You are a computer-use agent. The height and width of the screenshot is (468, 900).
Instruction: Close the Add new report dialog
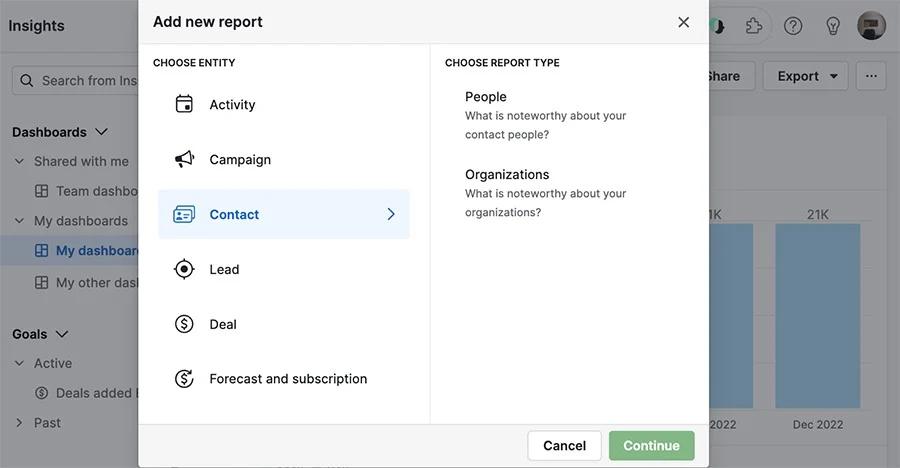coord(683,22)
